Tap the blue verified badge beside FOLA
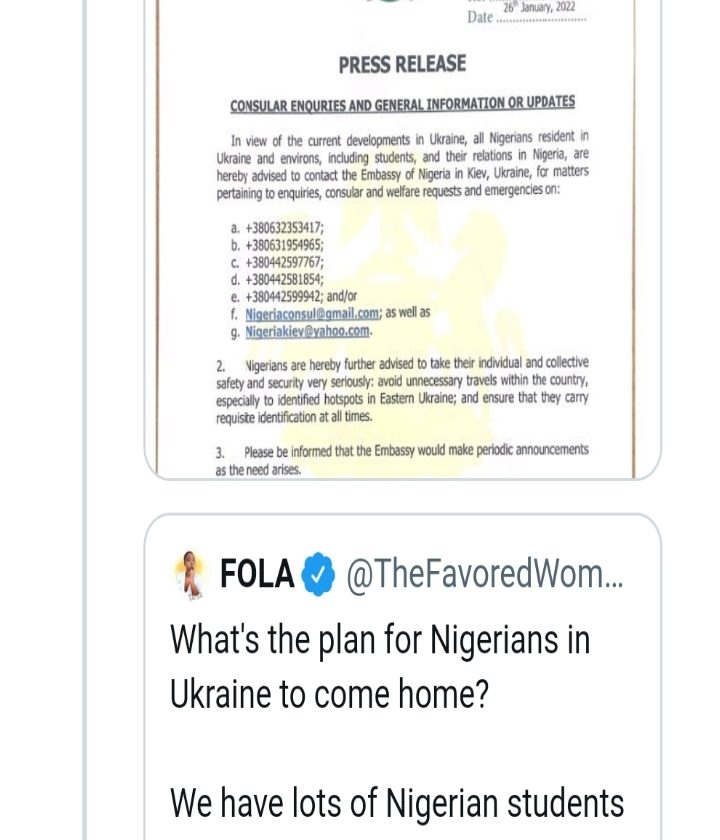The image size is (720, 840). click(x=319, y=575)
